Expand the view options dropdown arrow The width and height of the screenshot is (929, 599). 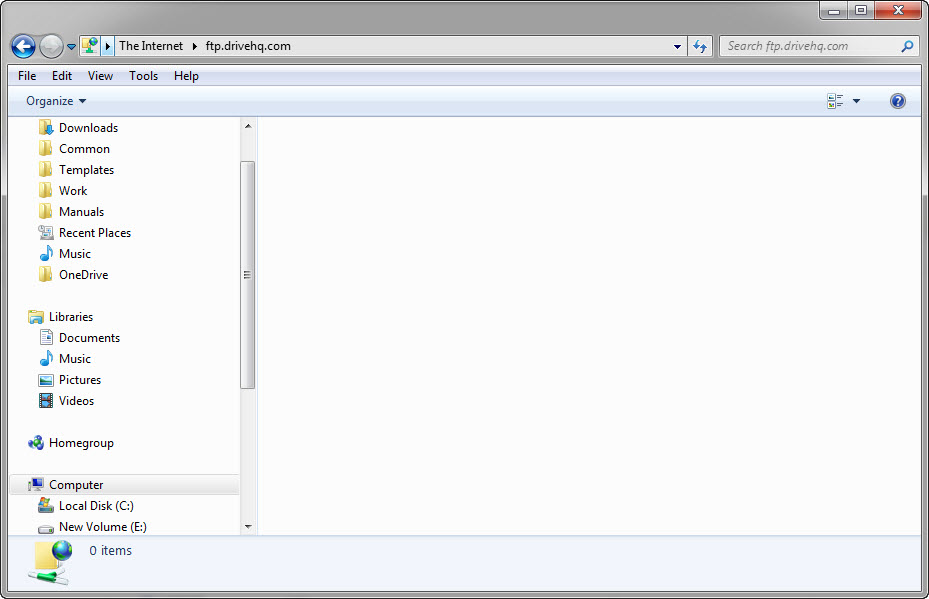[x=856, y=101]
